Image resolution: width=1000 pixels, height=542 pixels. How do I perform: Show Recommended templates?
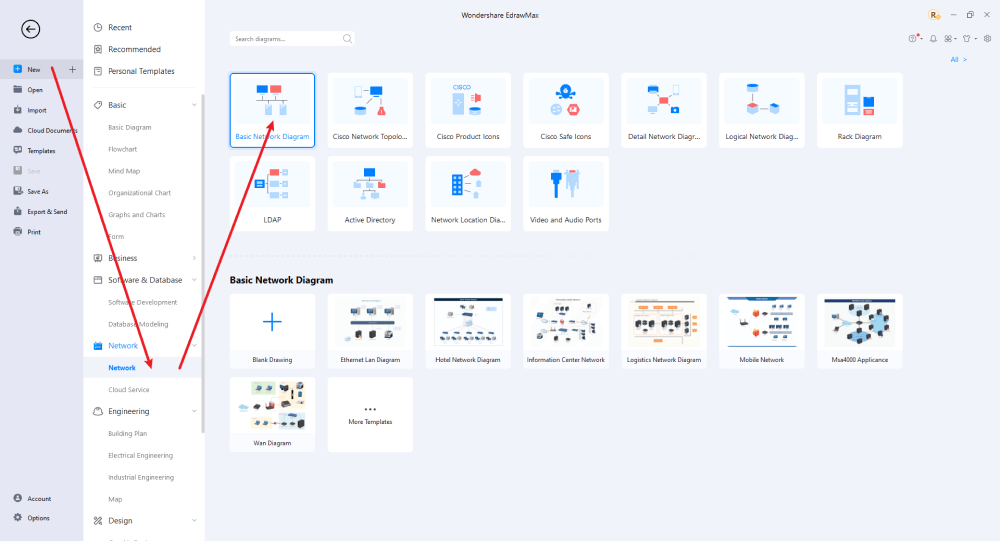click(127, 49)
